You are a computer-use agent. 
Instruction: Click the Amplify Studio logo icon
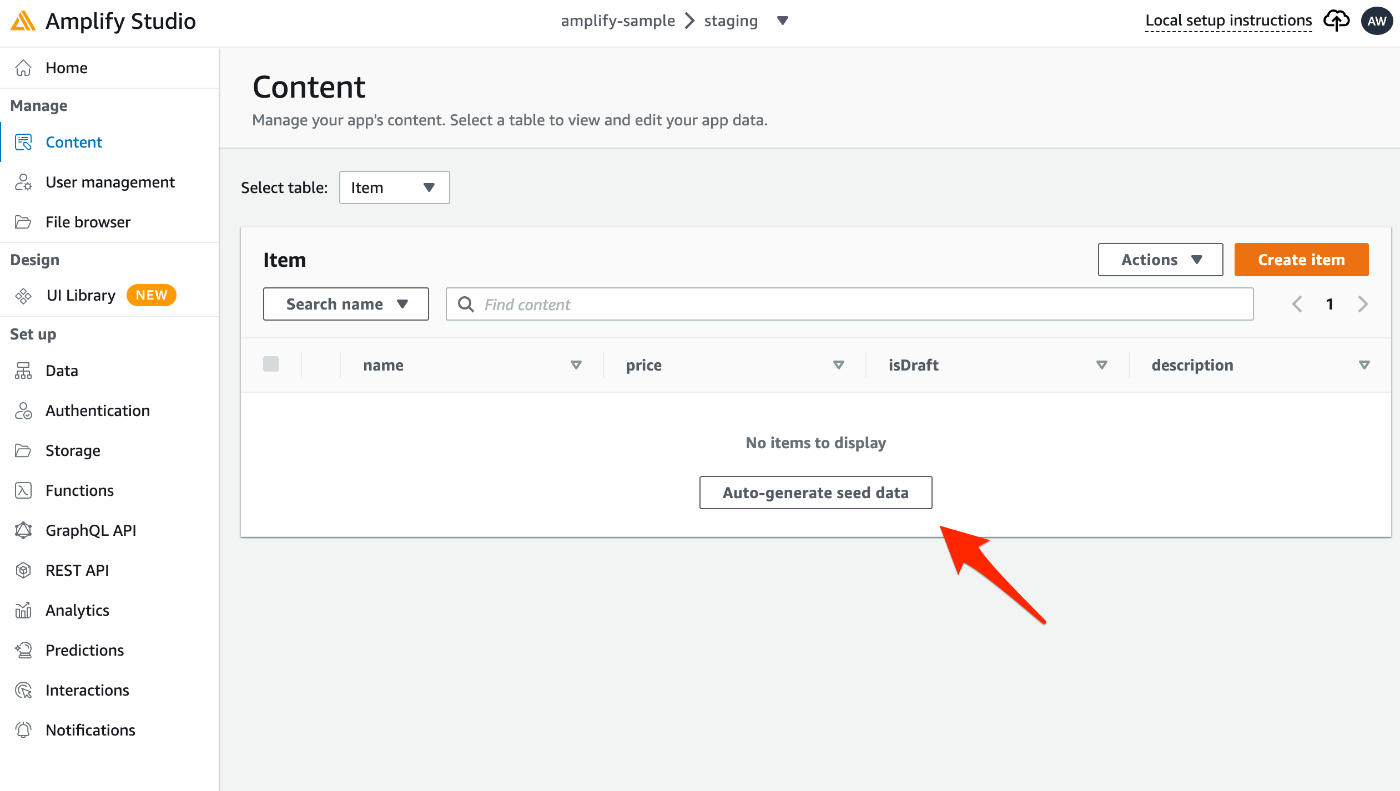[x=23, y=21]
